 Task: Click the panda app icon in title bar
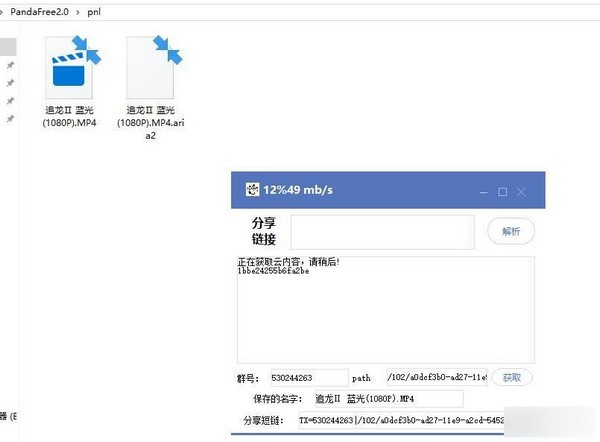point(252,189)
